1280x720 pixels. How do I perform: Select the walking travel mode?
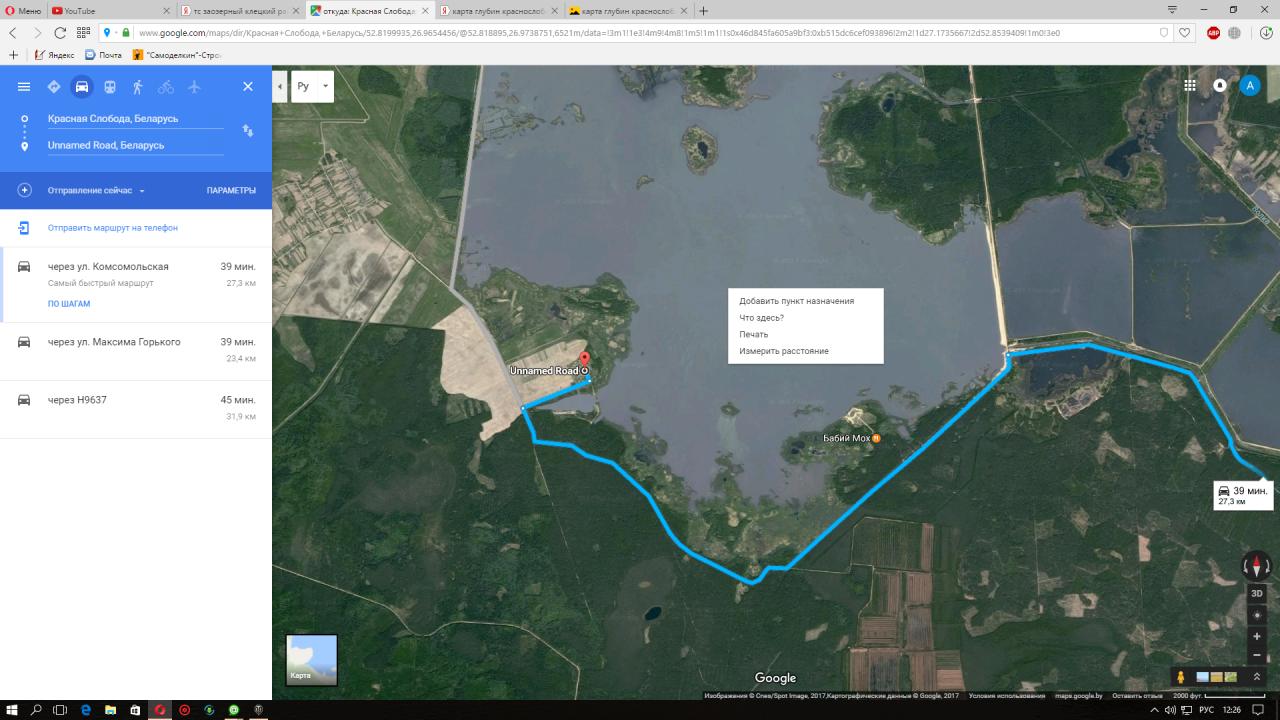point(137,87)
